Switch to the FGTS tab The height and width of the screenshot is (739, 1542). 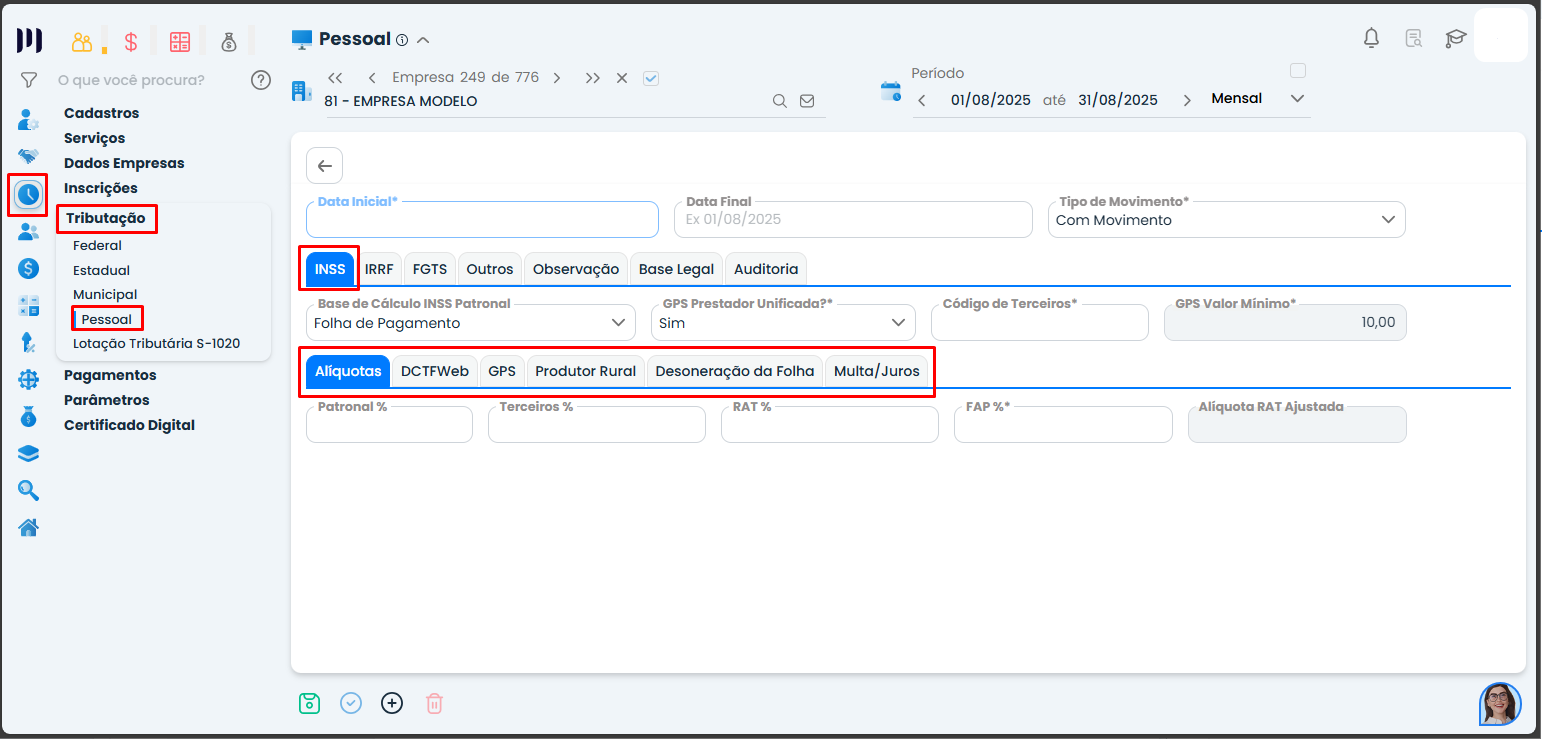pyautogui.click(x=430, y=269)
